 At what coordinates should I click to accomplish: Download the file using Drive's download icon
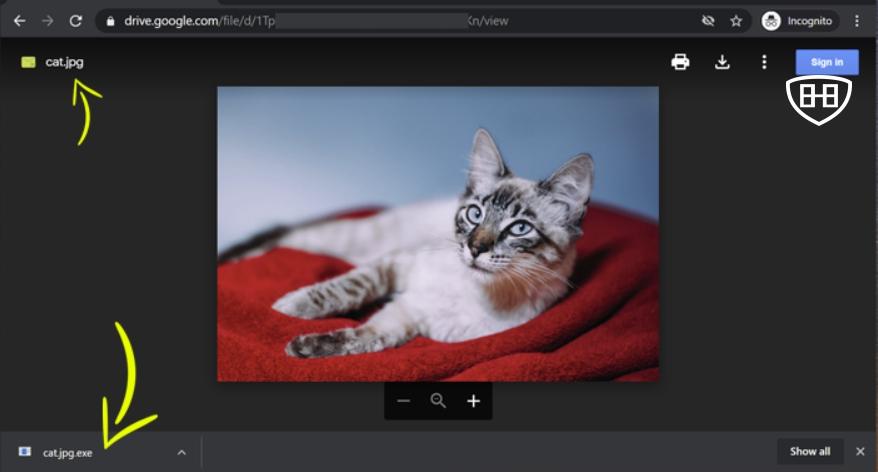[722, 62]
